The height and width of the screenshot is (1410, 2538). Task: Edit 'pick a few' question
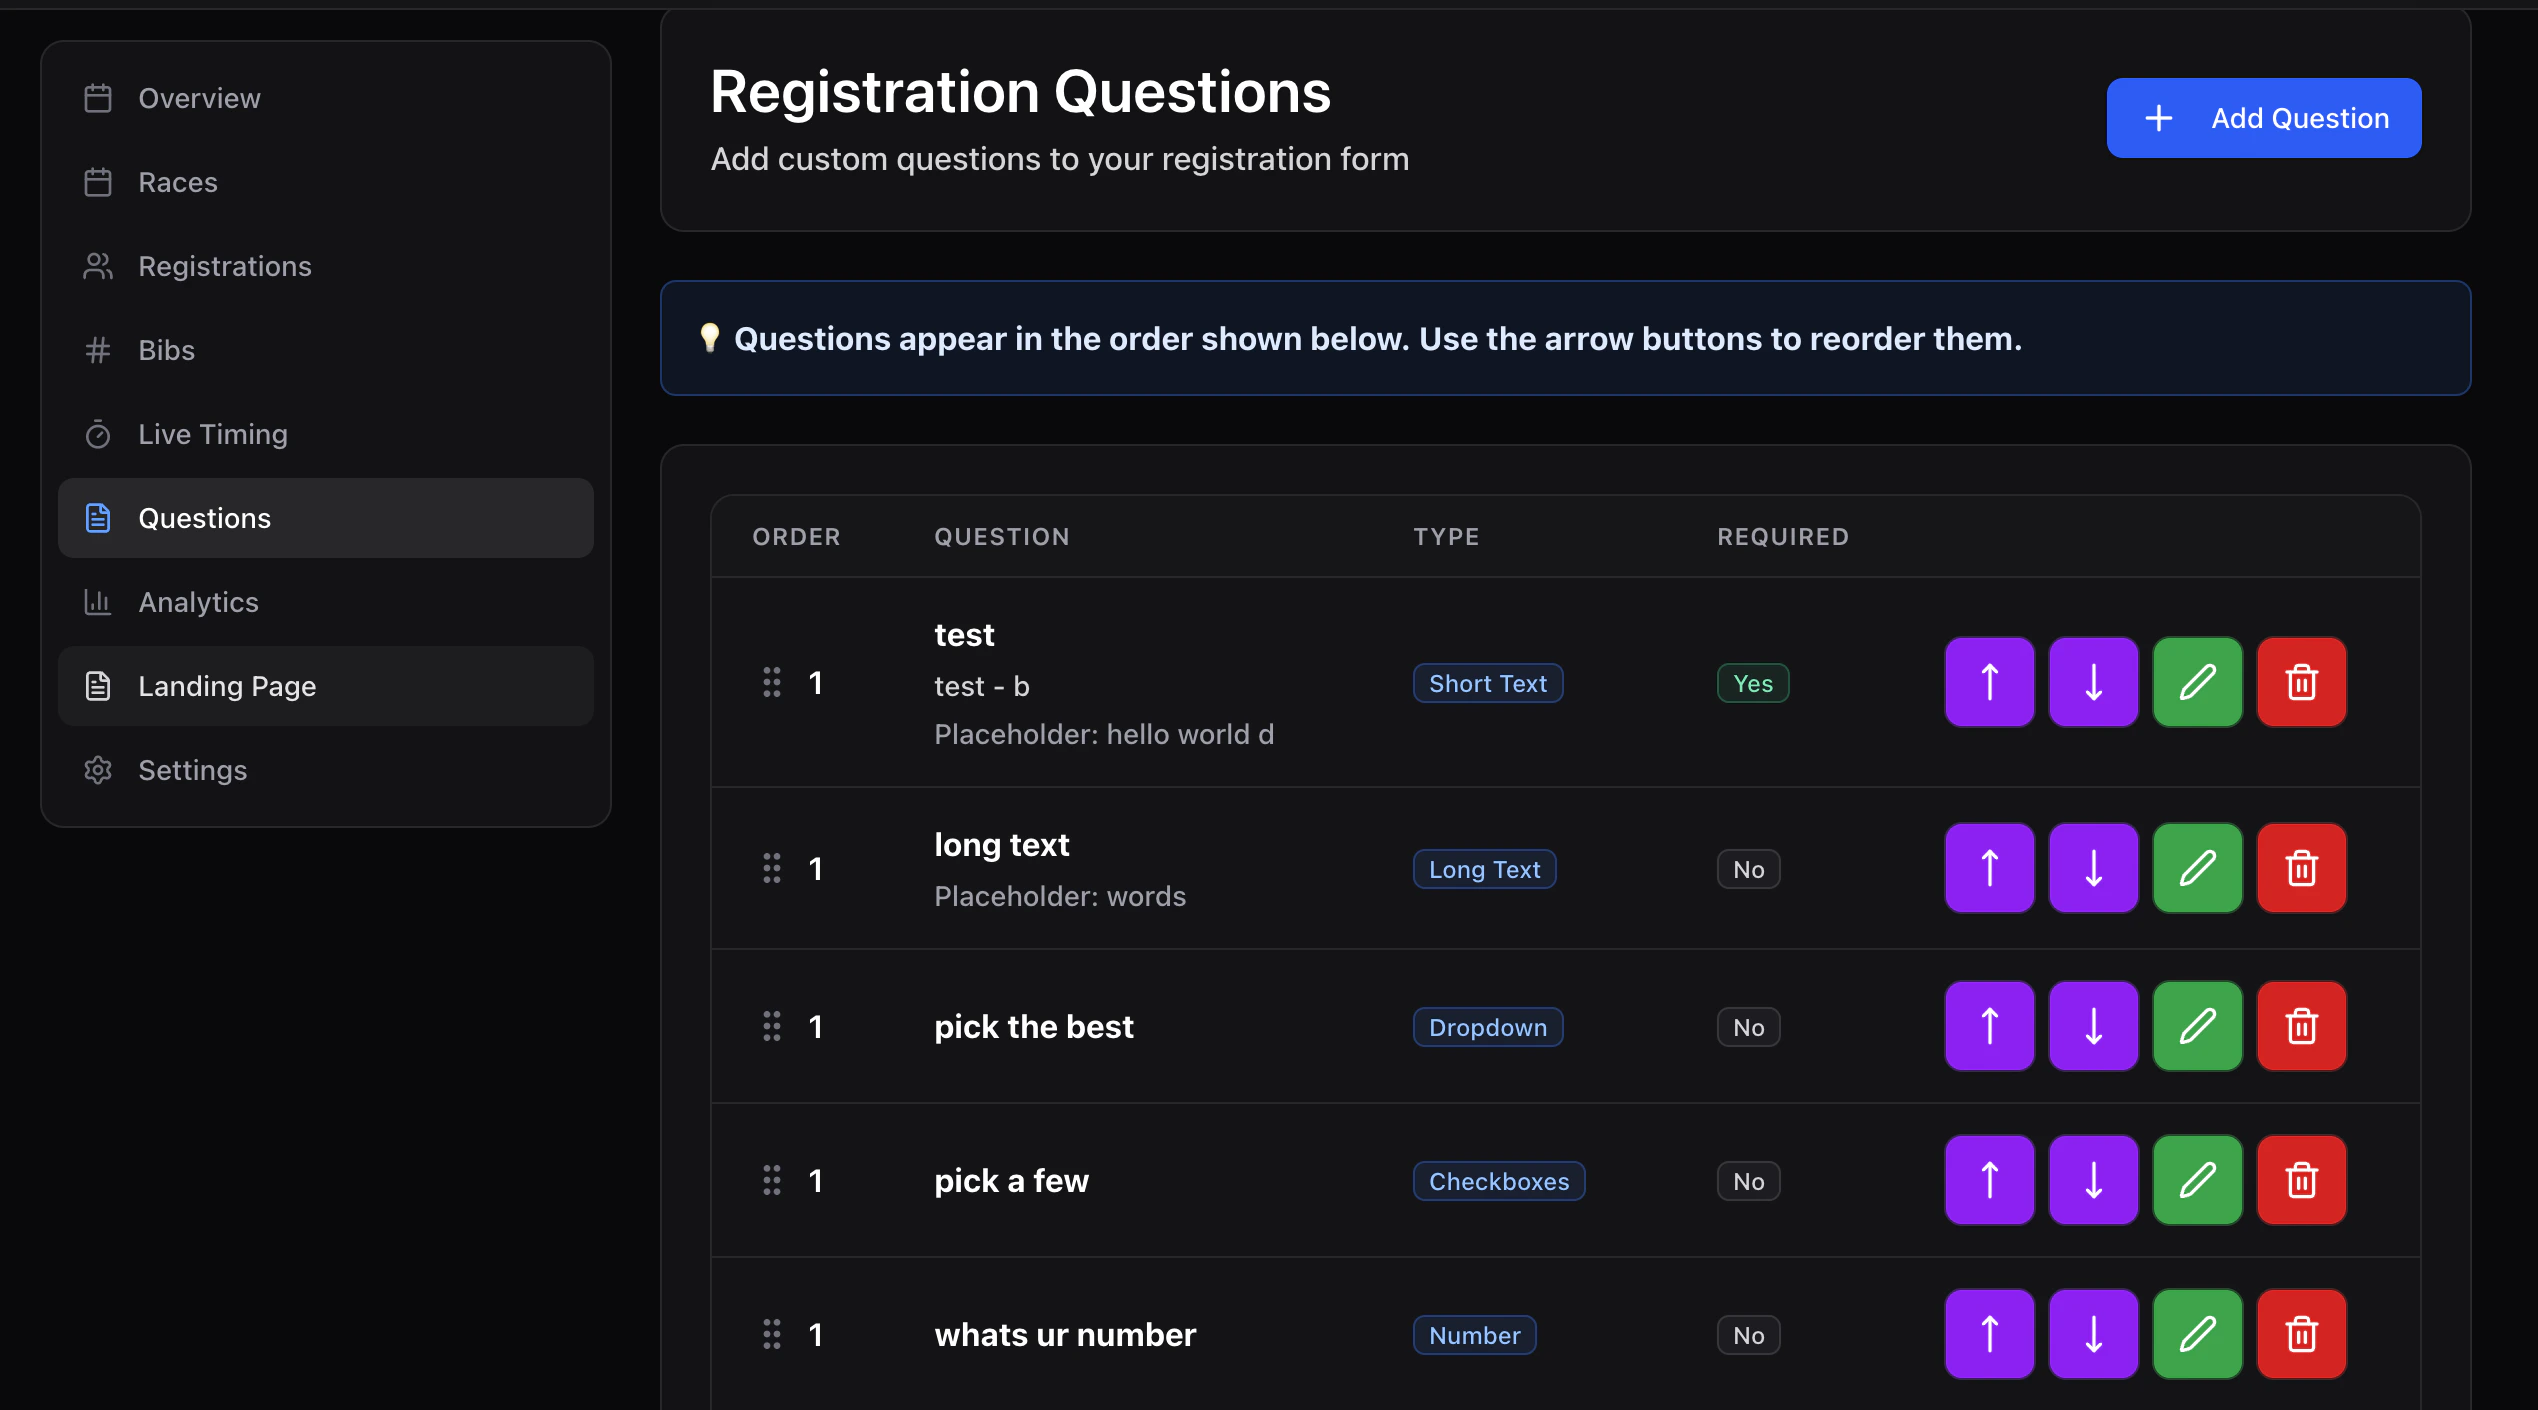(x=2197, y=1180)
